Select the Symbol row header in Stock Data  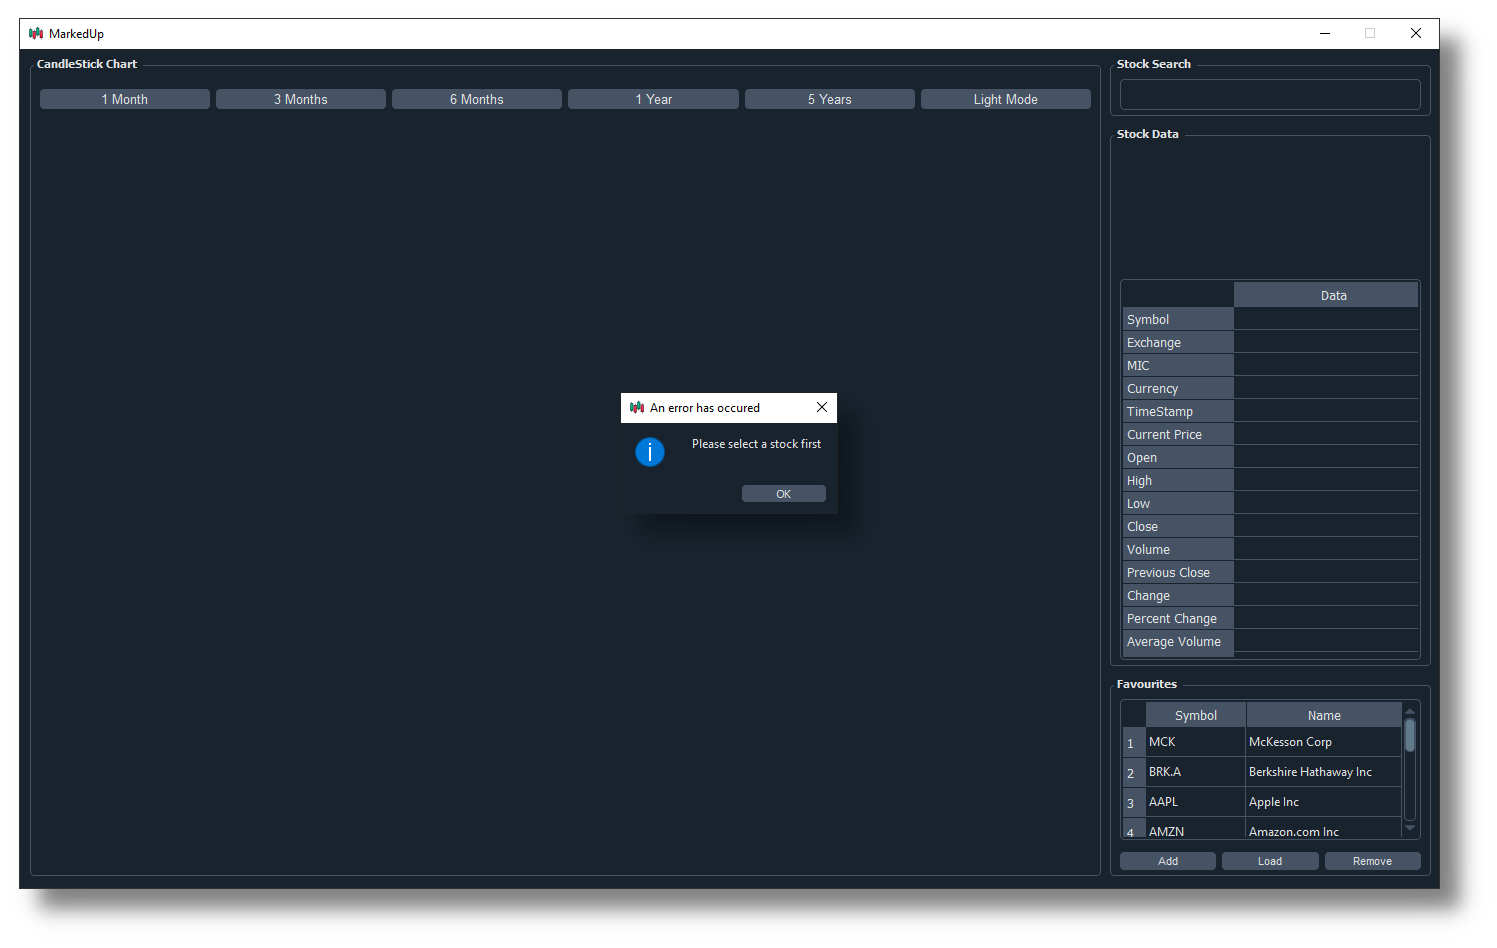click(x=1178, y=319)
